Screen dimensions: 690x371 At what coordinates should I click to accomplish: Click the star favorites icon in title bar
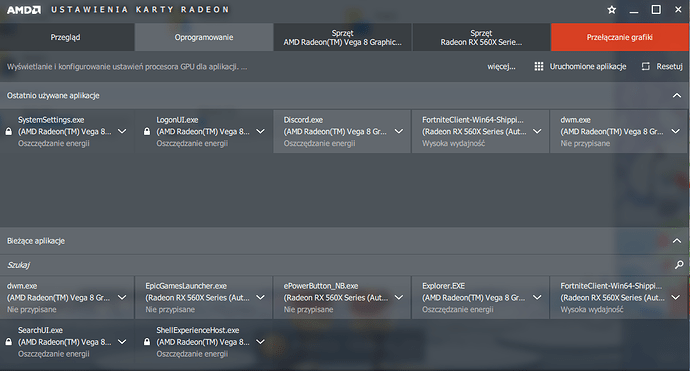612,10
